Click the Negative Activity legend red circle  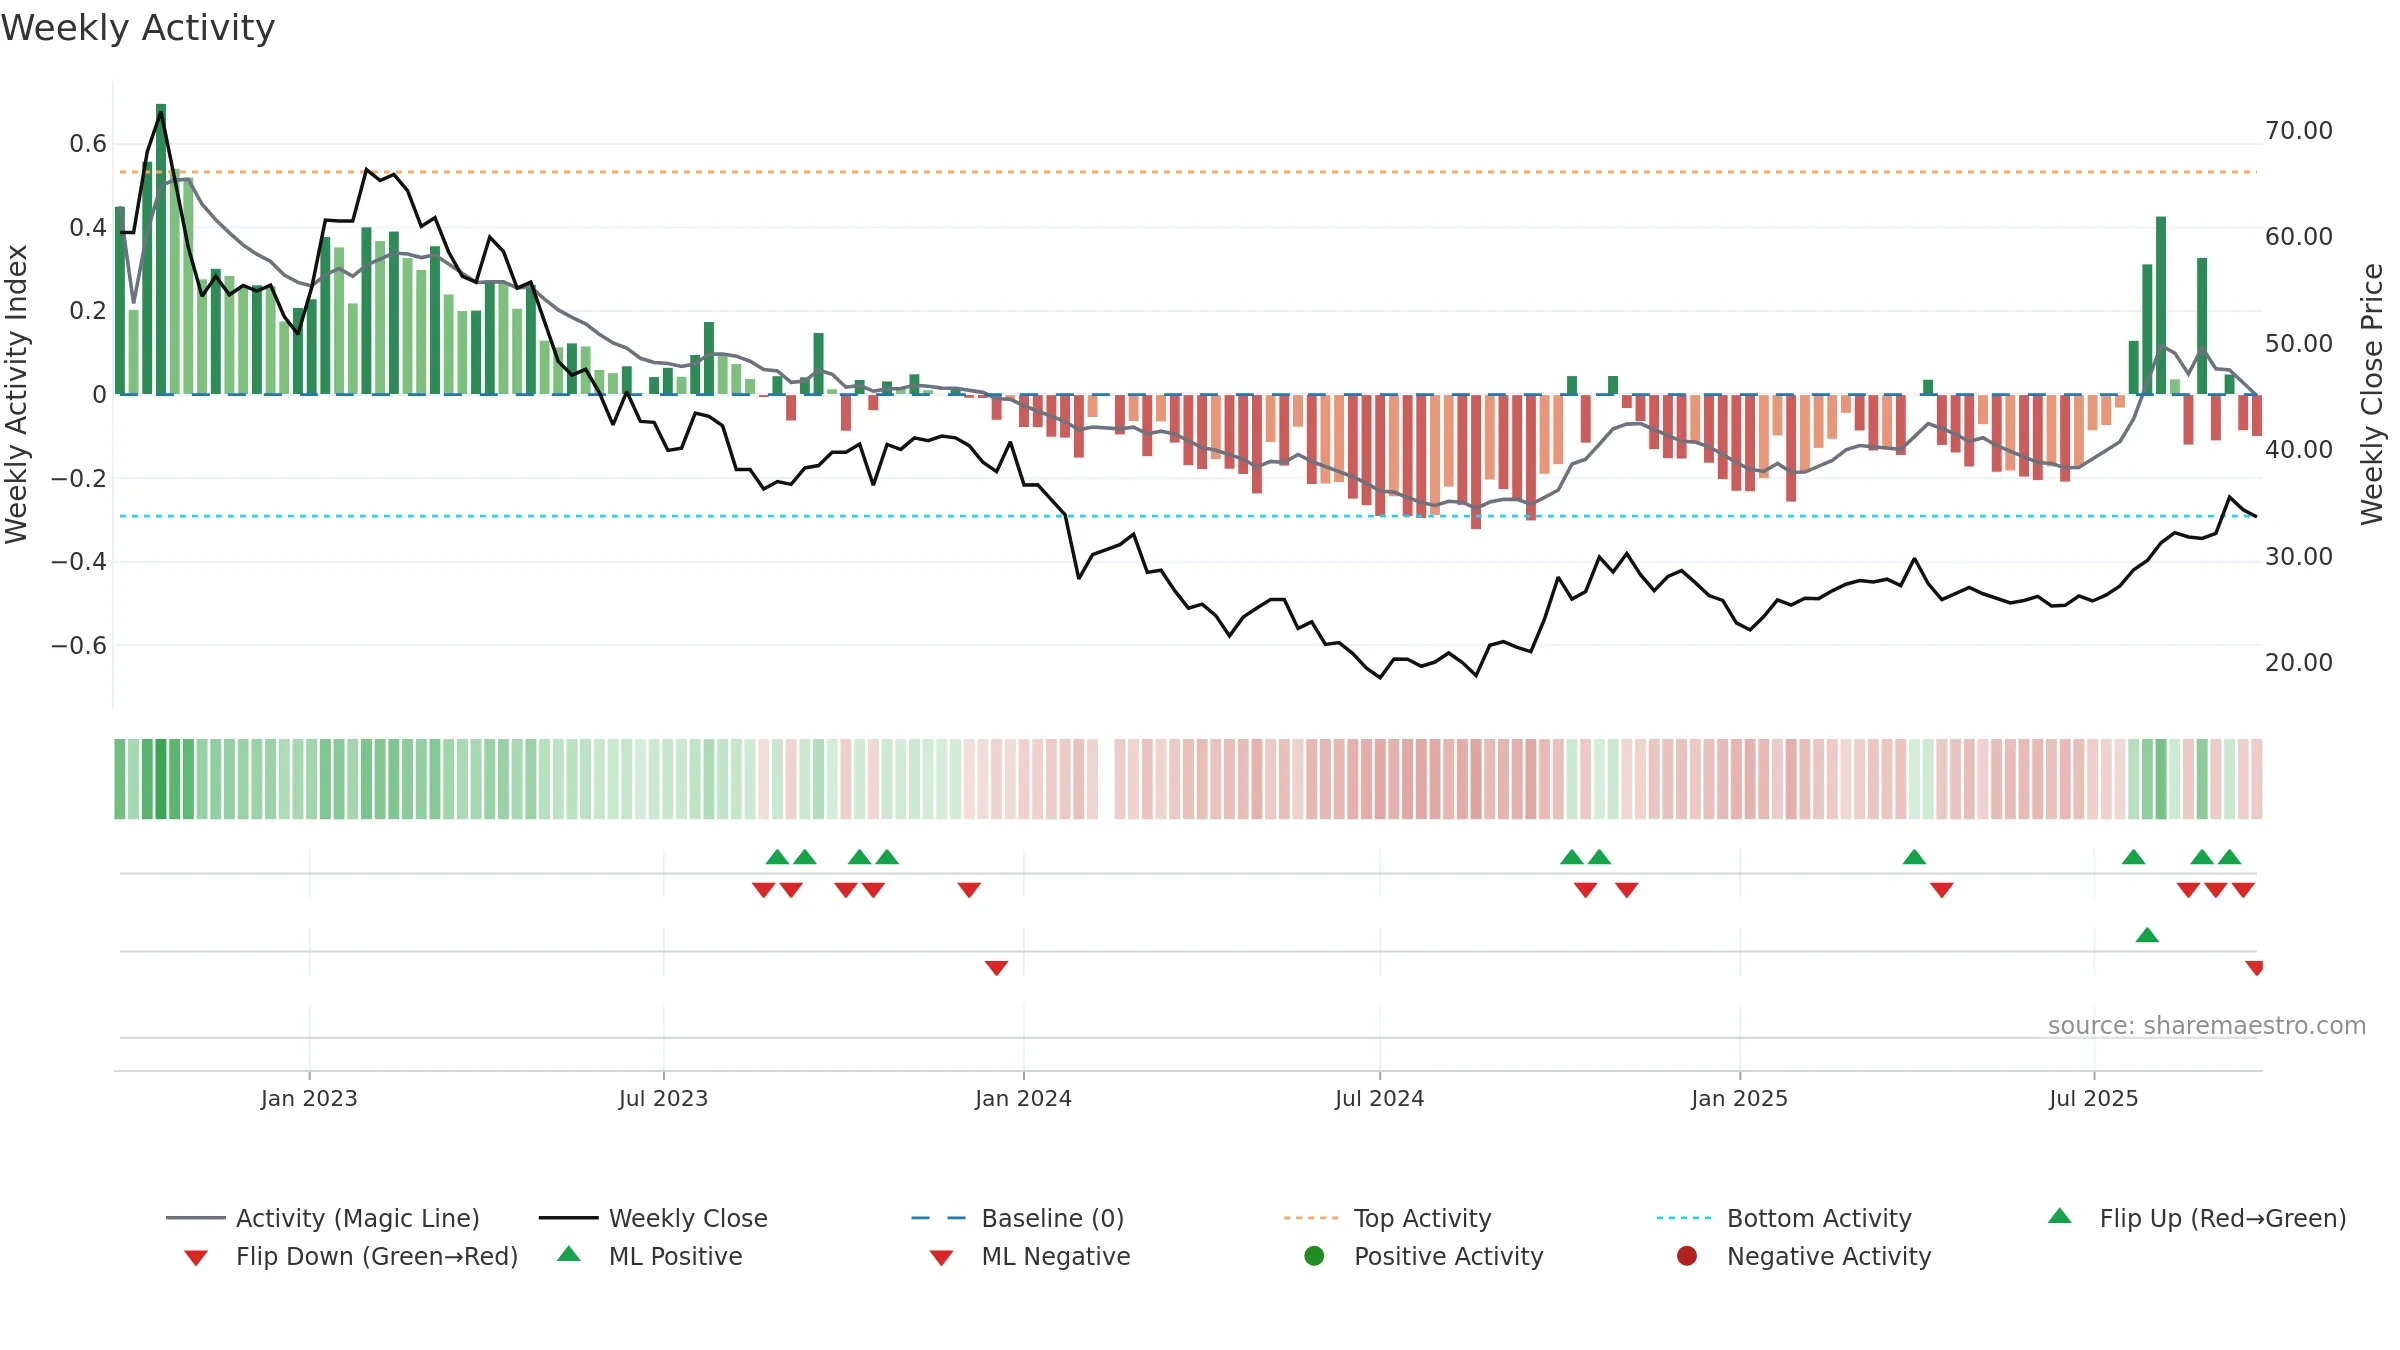point(1687,1255)
